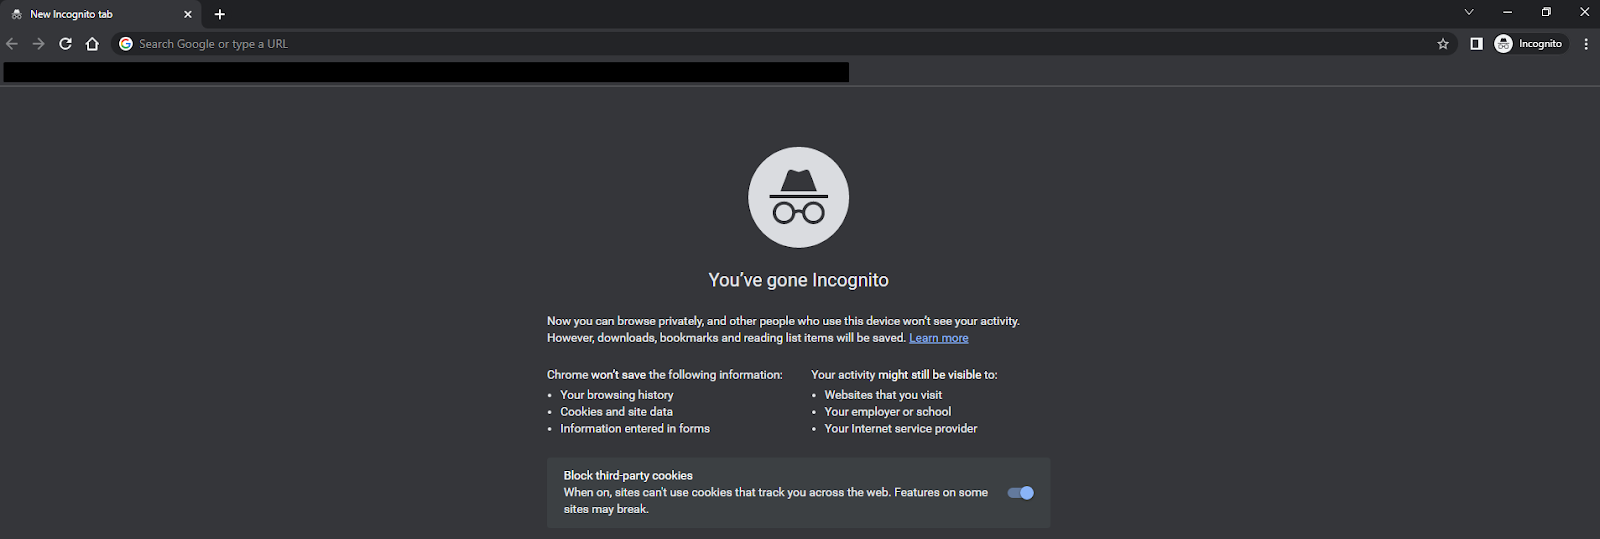1600x539 pixels.
Task: Click 'Websites that you visit' list item
Action: click(883, 395)
